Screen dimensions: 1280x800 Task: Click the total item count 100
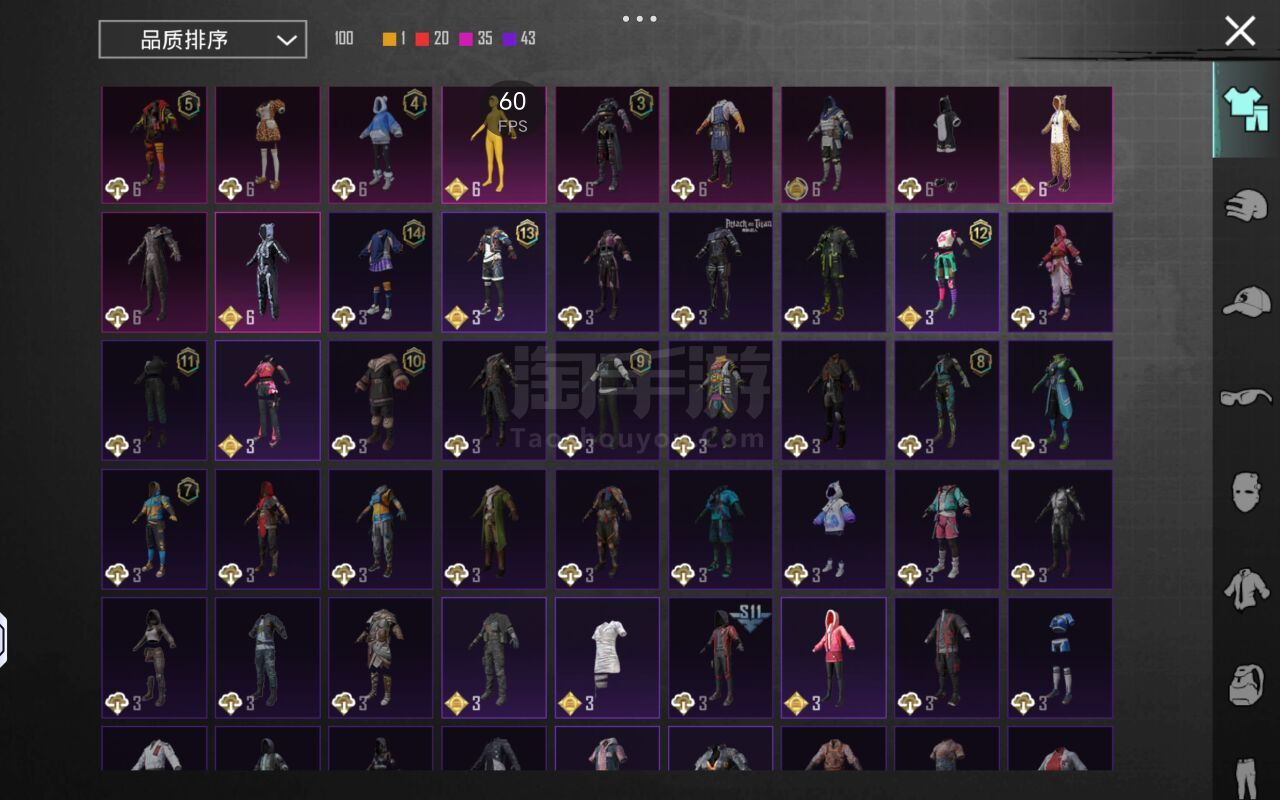[344, 39]
